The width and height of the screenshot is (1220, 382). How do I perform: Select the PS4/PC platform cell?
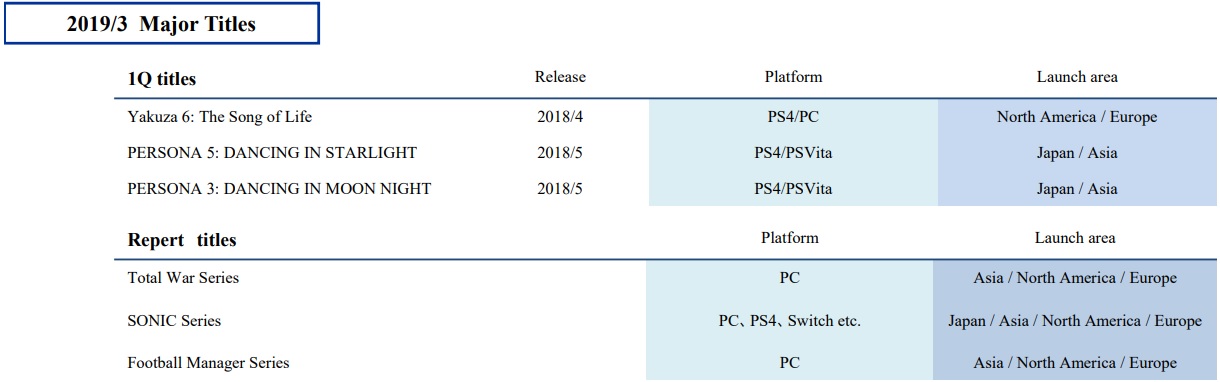click(x=794, y=117)
